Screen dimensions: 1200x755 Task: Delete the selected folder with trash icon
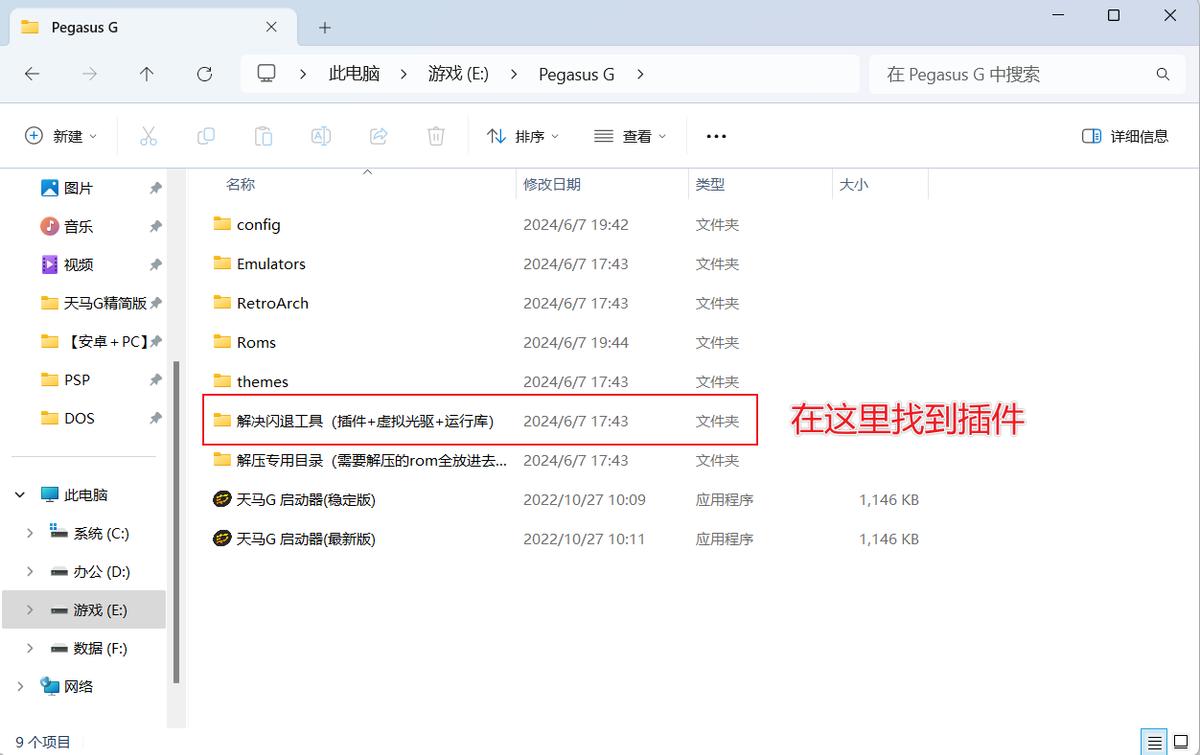tap(436, 136)
